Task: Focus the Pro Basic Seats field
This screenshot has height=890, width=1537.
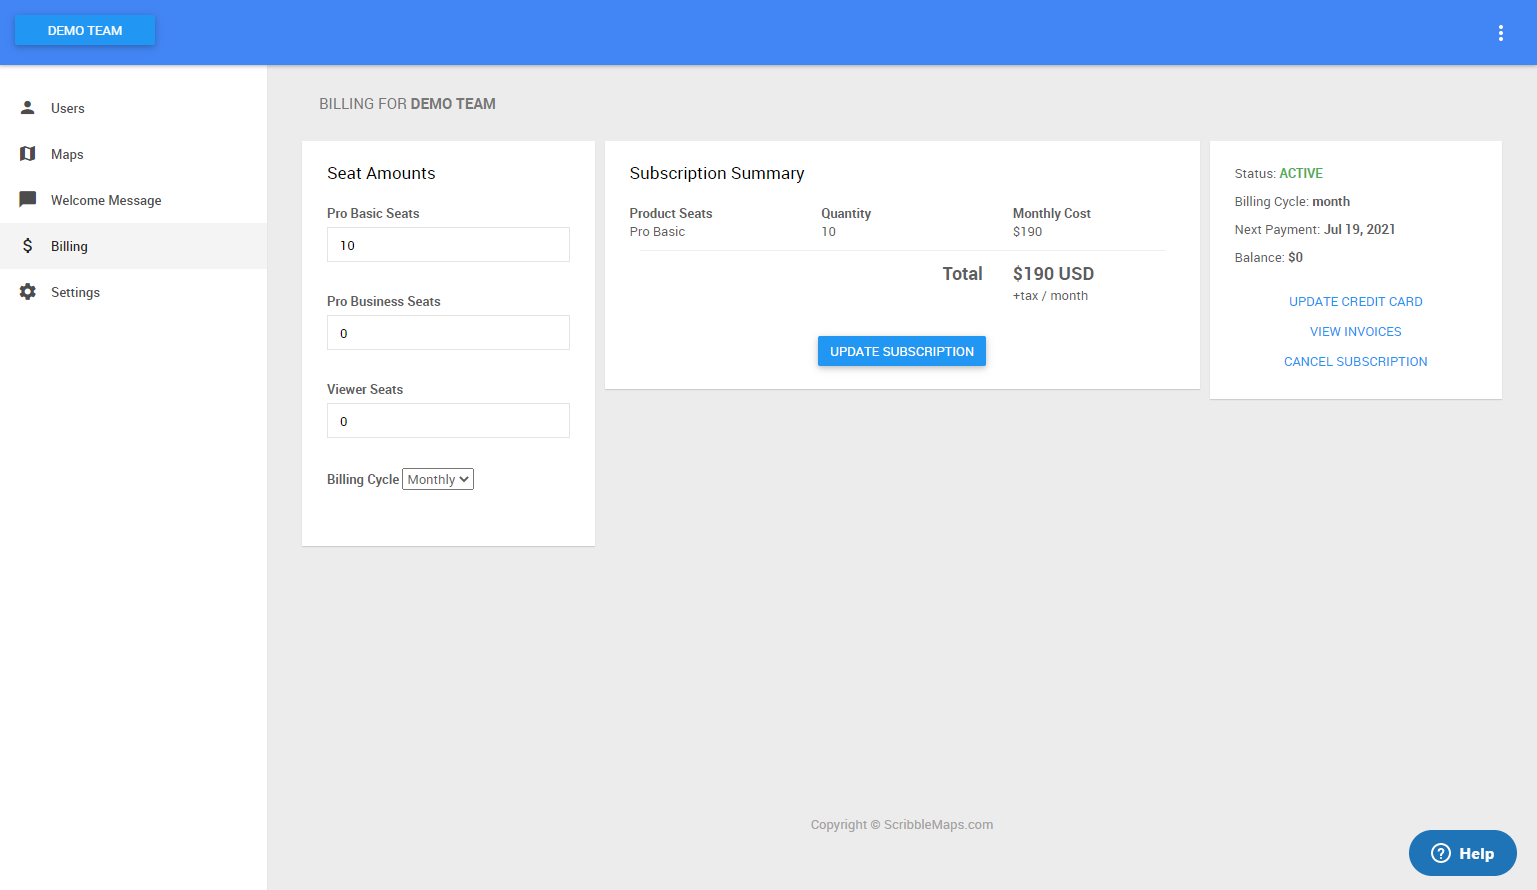Action: 448,245
